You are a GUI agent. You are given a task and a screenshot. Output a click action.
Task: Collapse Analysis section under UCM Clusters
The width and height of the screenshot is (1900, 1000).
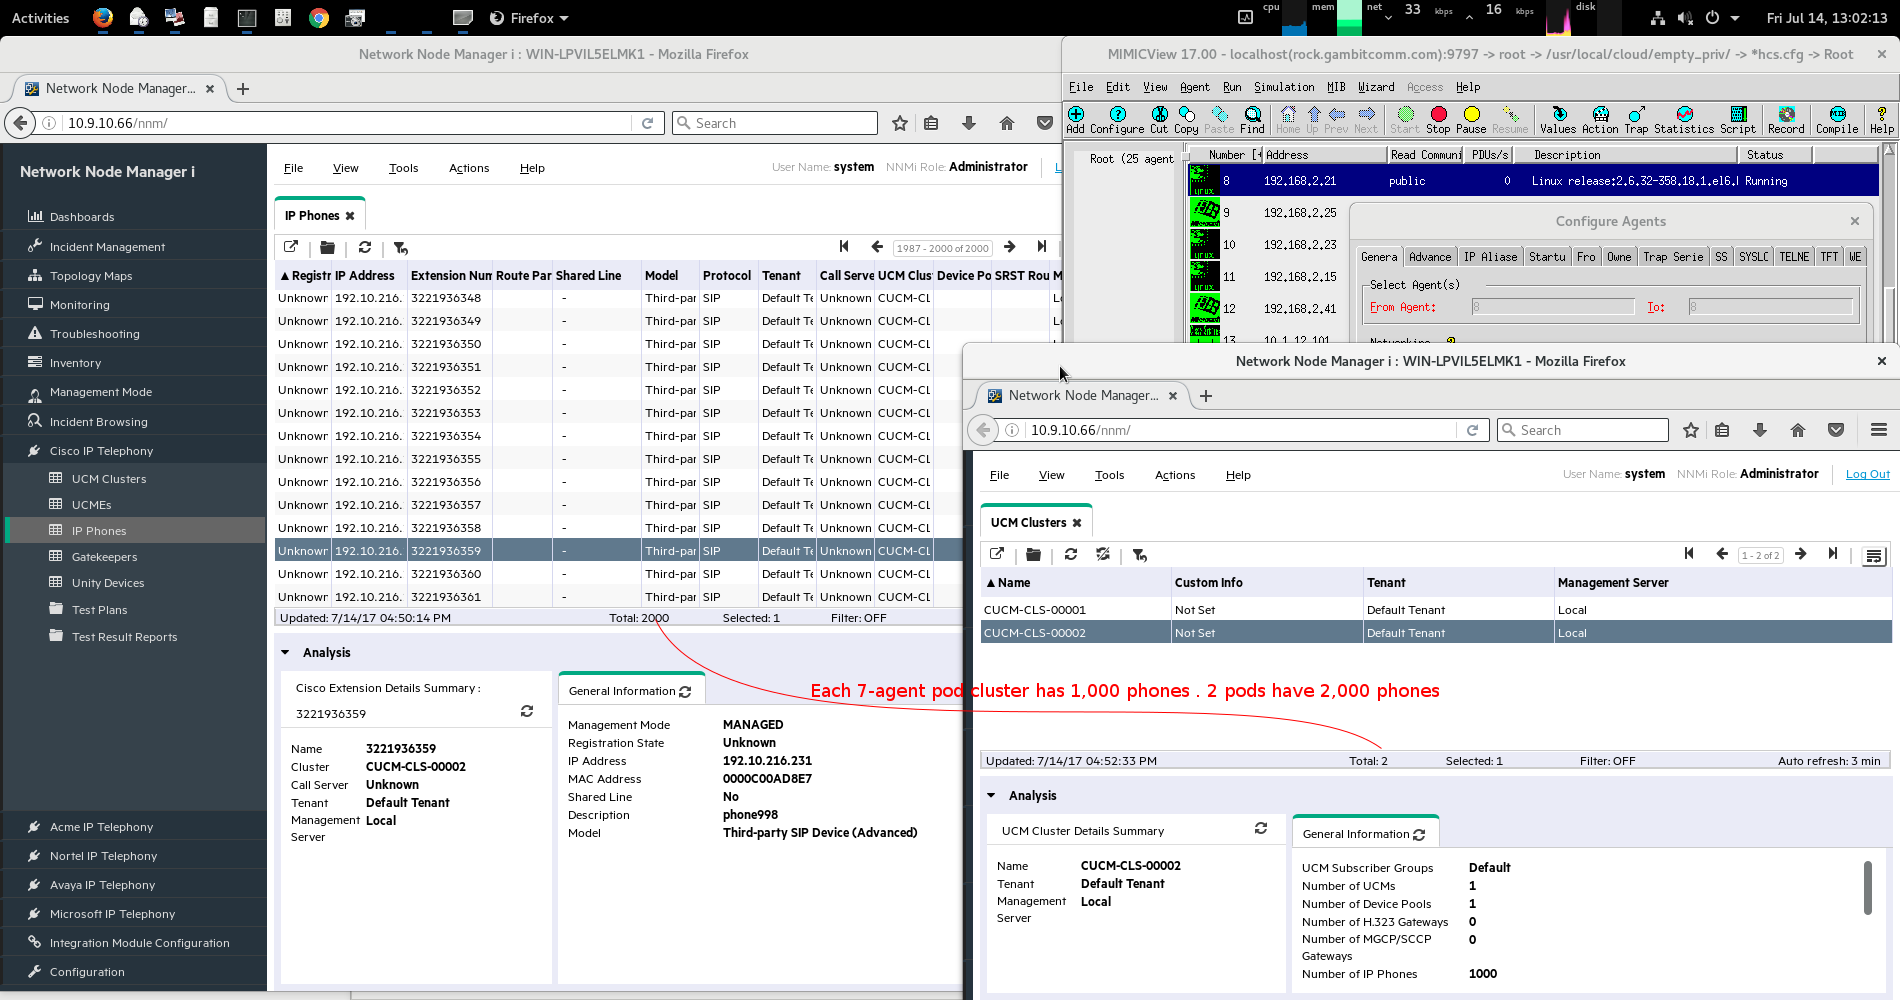(x=991, y=795)
